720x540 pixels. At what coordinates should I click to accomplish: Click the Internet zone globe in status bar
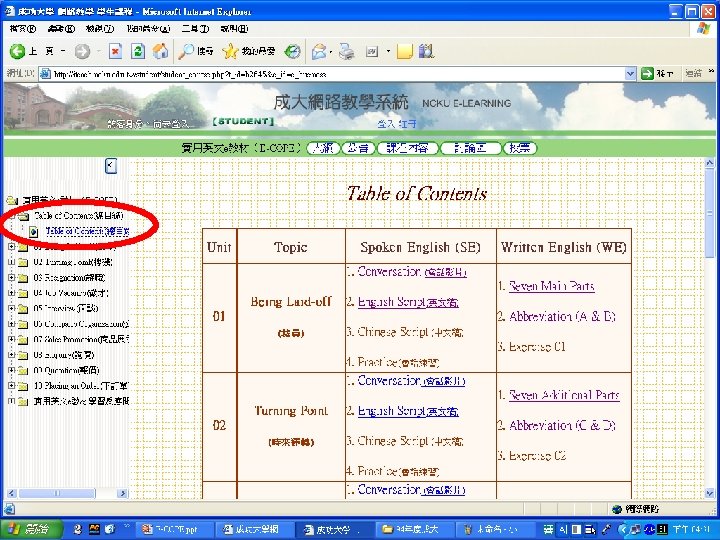[617, 509]
